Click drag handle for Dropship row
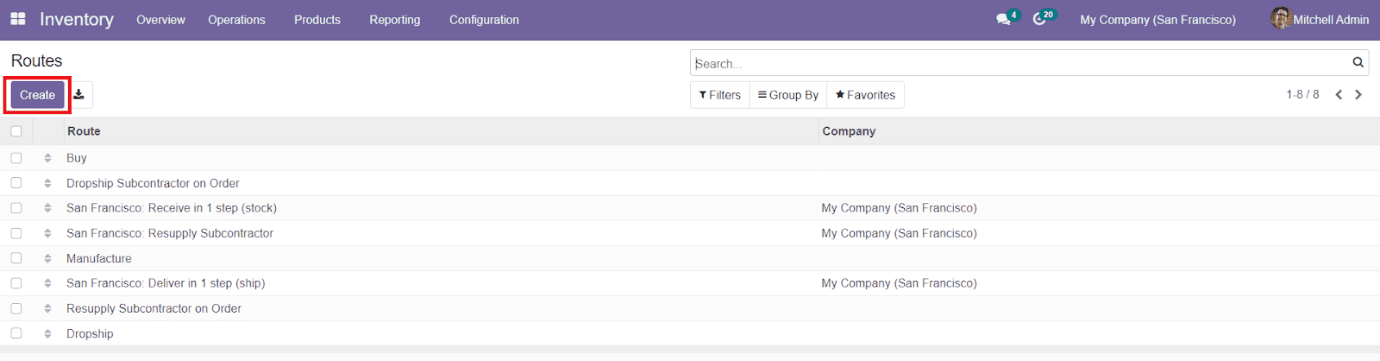The width and height of the screenshot is (1380, 361). pyautogui.click(x=47, y=333)
